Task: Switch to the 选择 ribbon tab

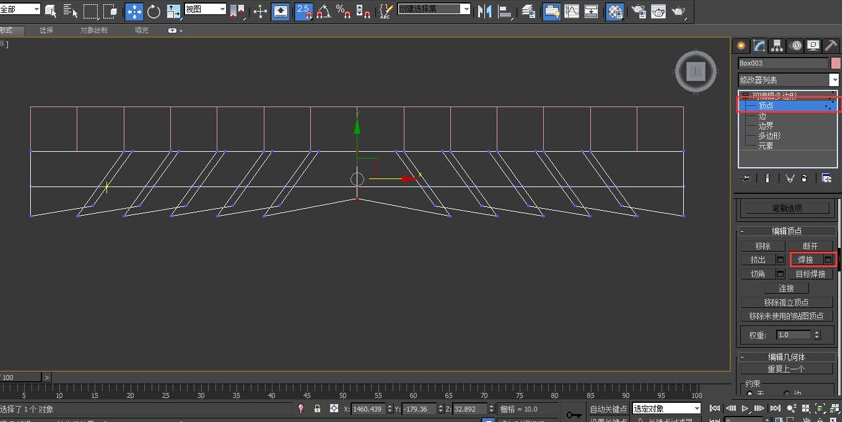Action: coord(46,31)
